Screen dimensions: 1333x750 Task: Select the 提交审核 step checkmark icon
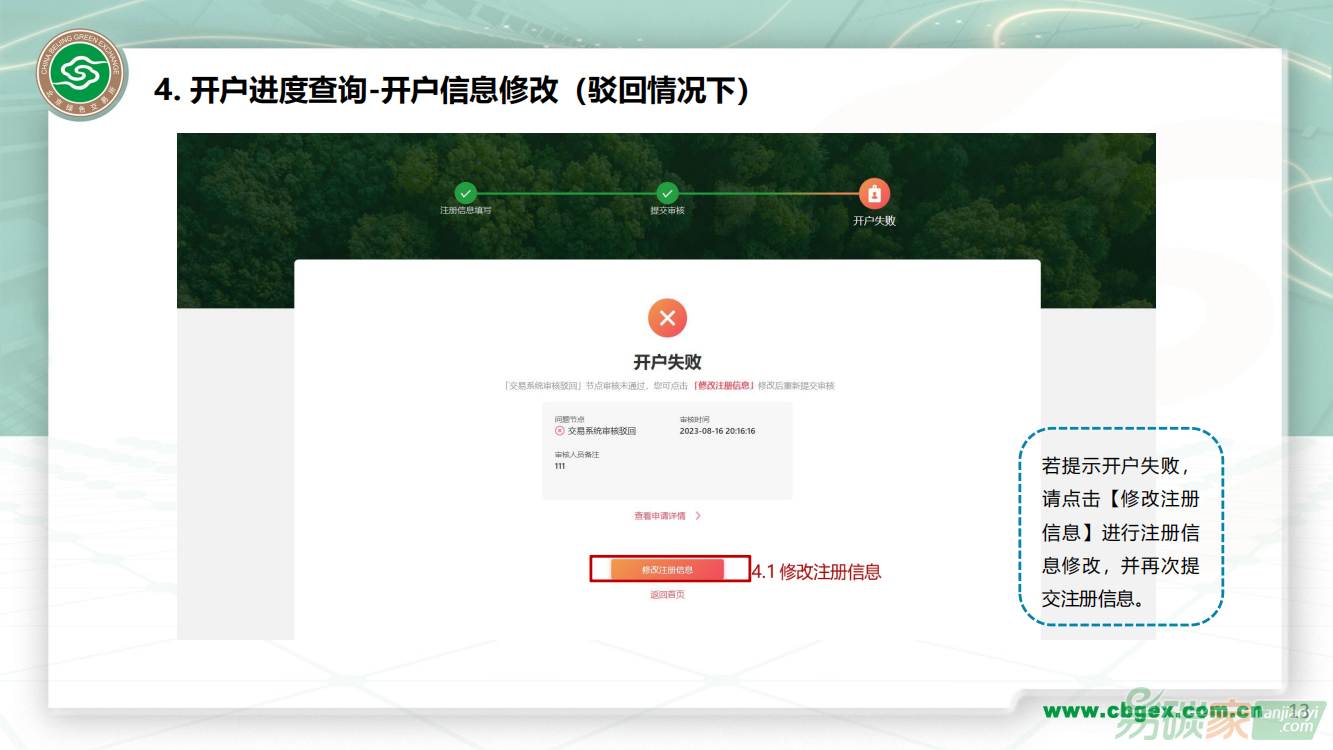click(667, 193)
